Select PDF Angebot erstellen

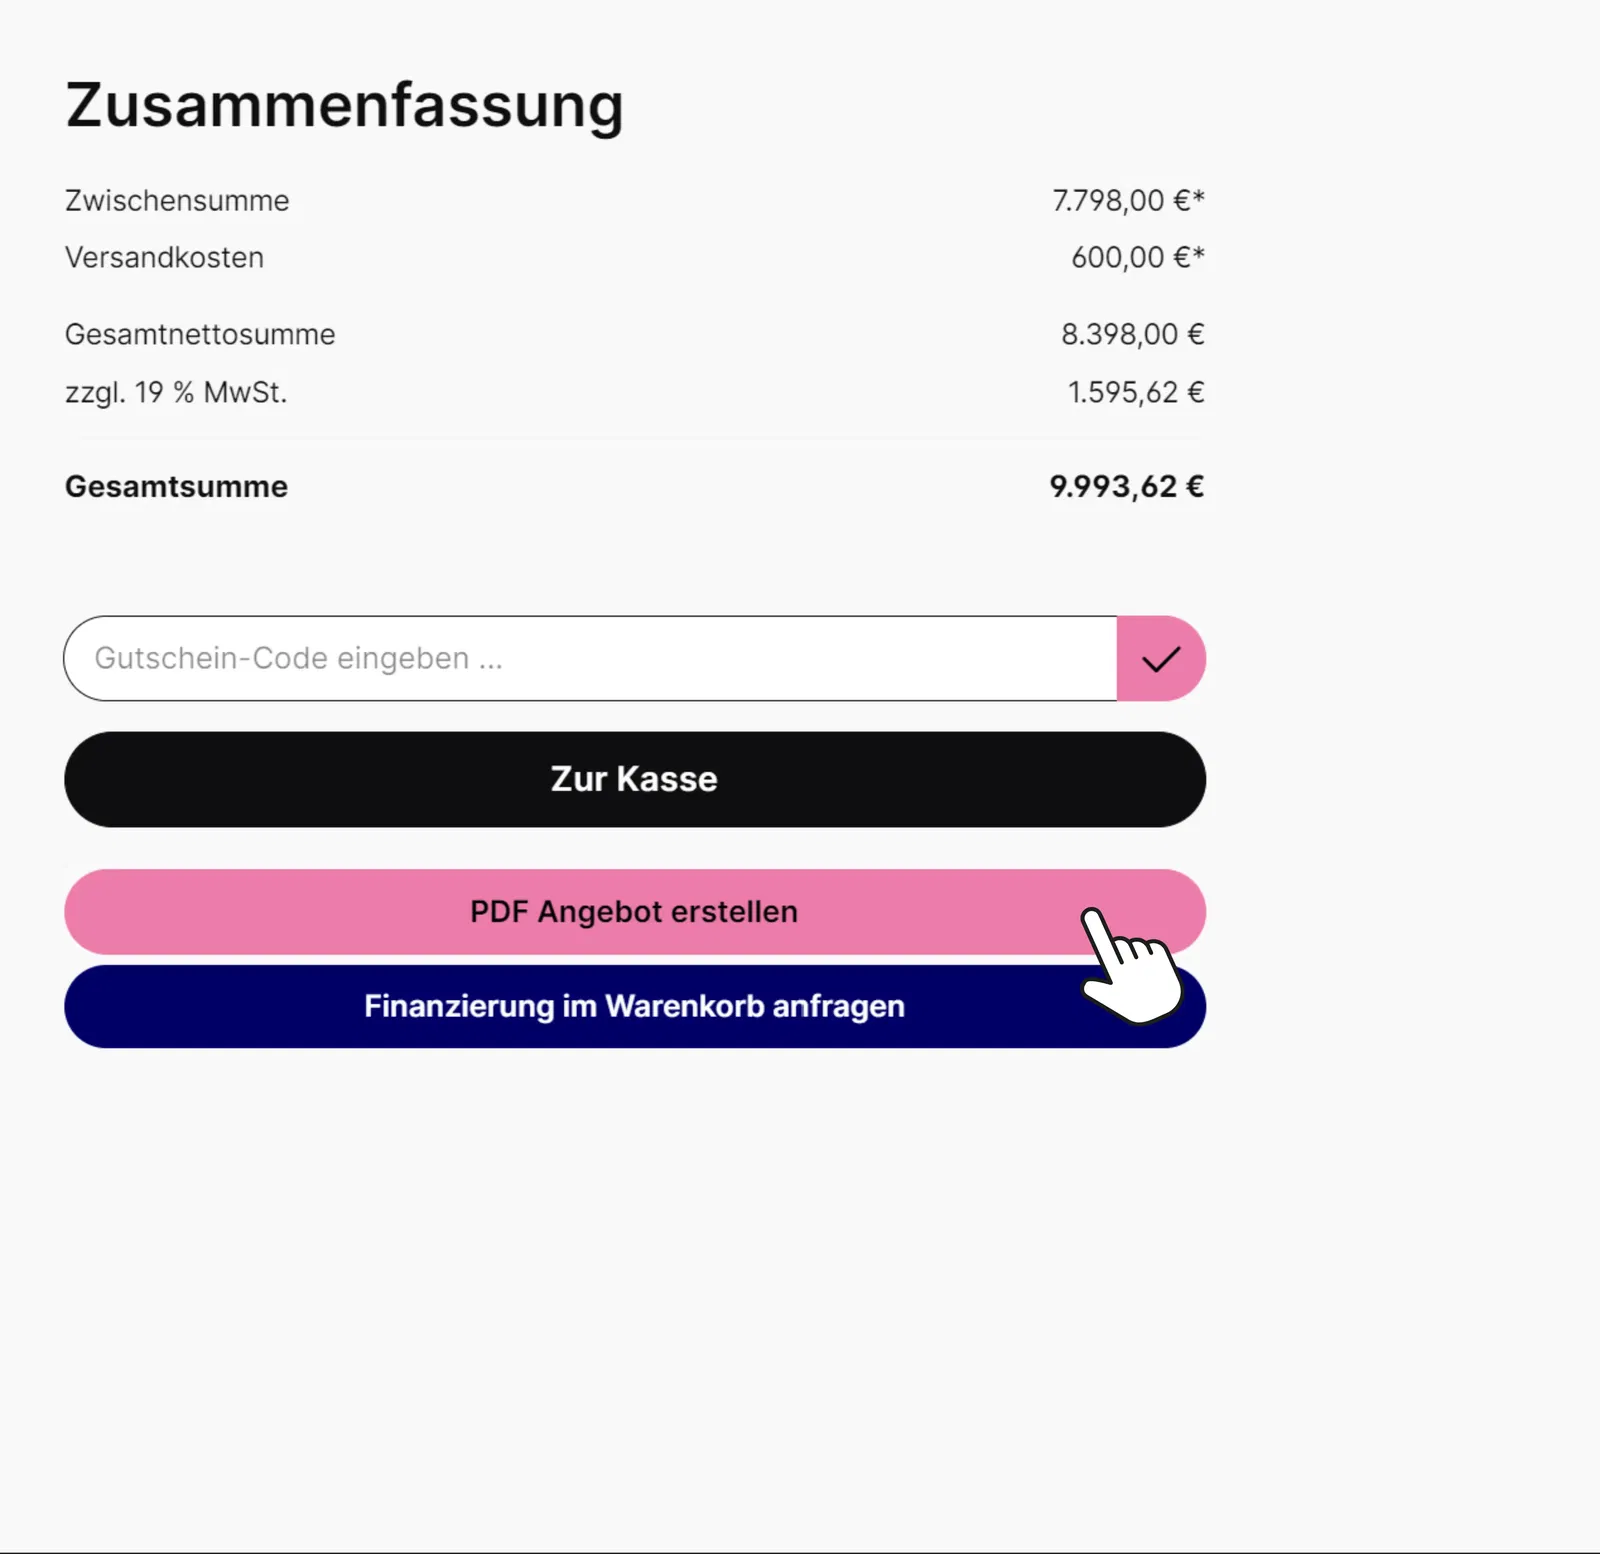click(634, 911)
